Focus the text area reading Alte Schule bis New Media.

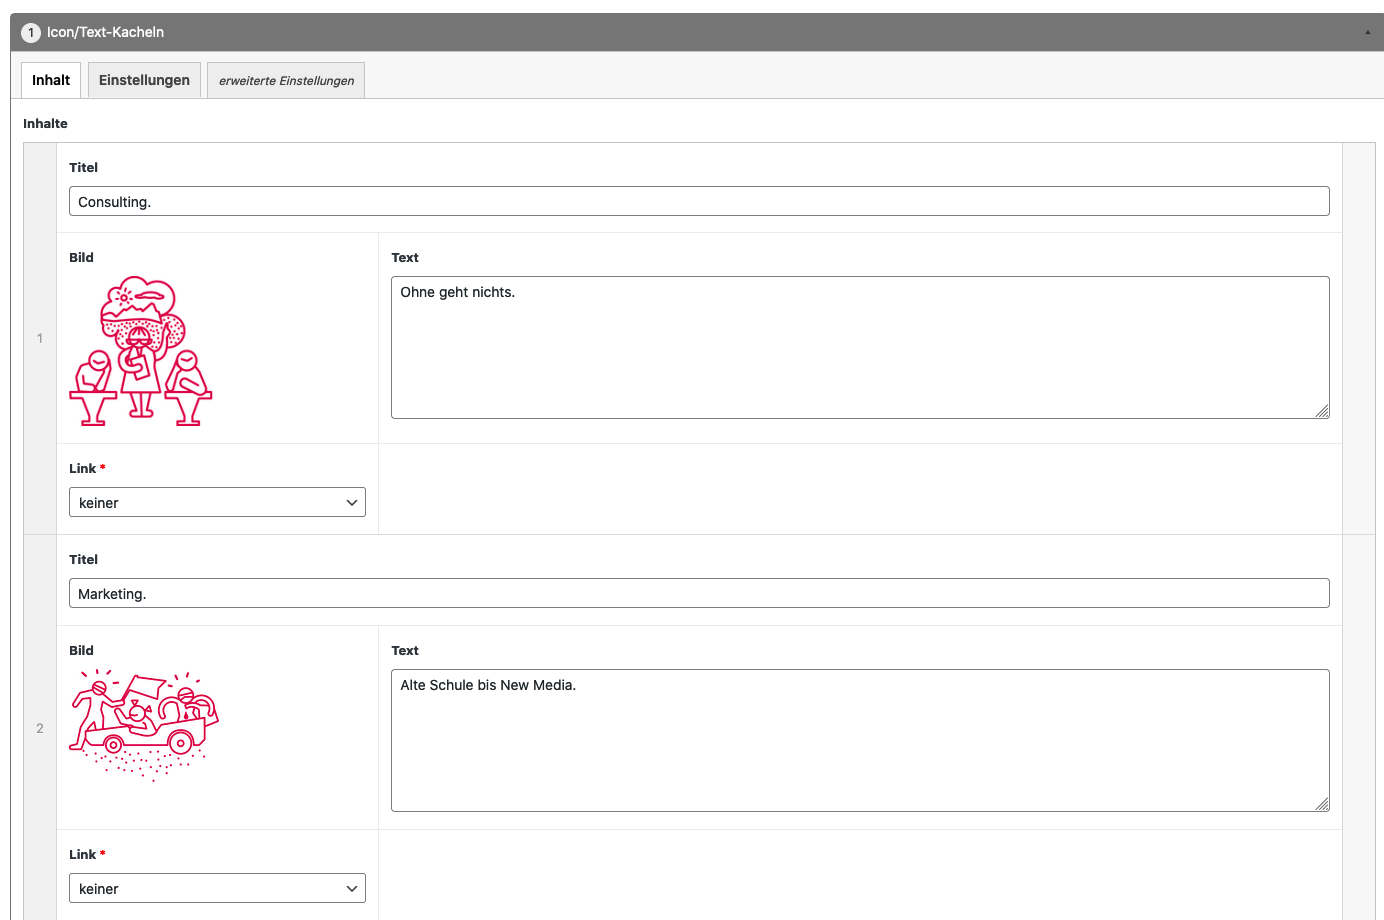859,740
